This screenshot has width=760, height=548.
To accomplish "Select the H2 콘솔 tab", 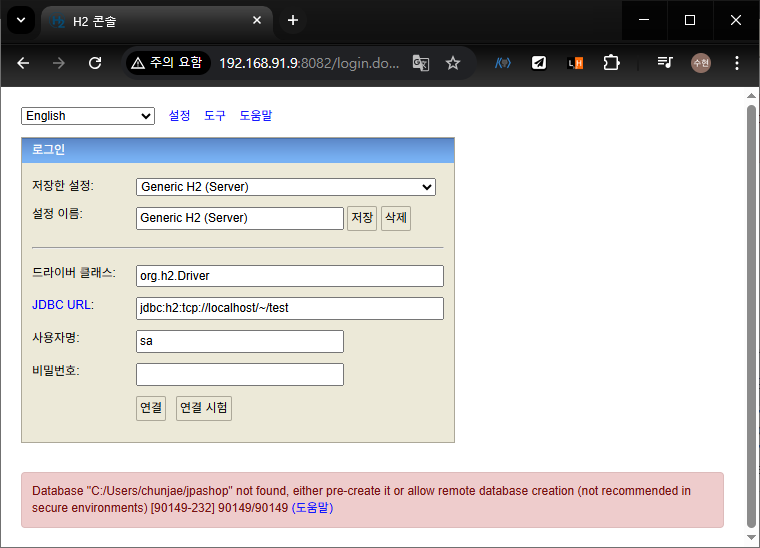I will [157, 21].
